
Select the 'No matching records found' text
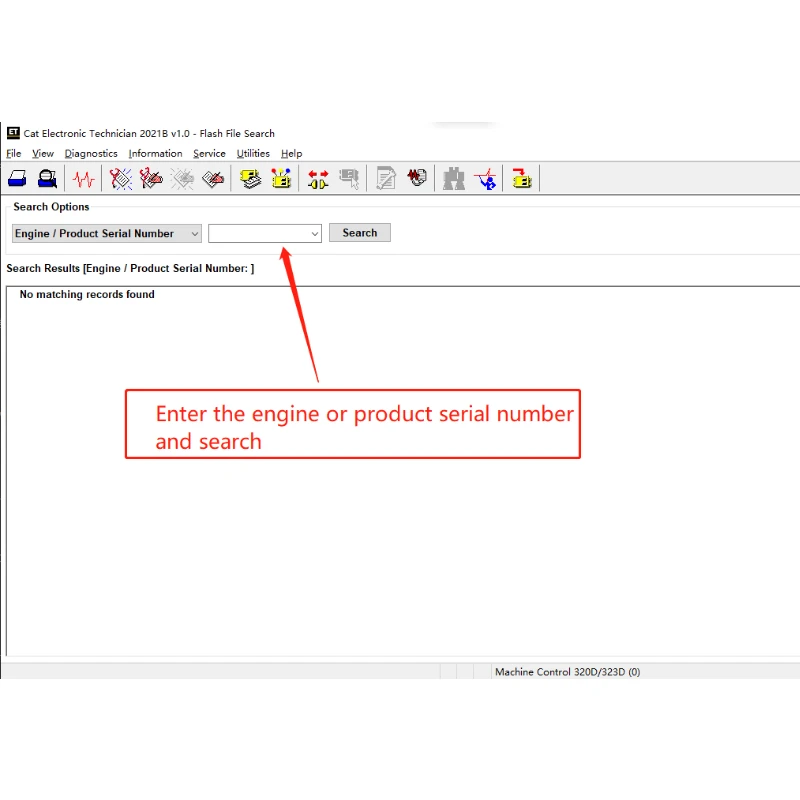pyautogui.click(x=87, y=294)
